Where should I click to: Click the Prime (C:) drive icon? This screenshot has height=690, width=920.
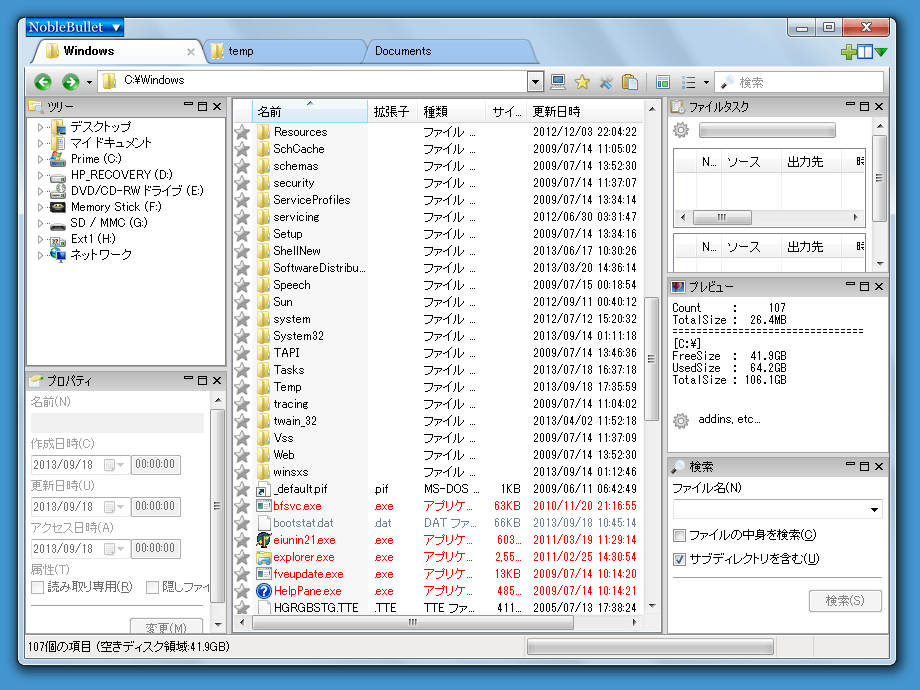58,158
